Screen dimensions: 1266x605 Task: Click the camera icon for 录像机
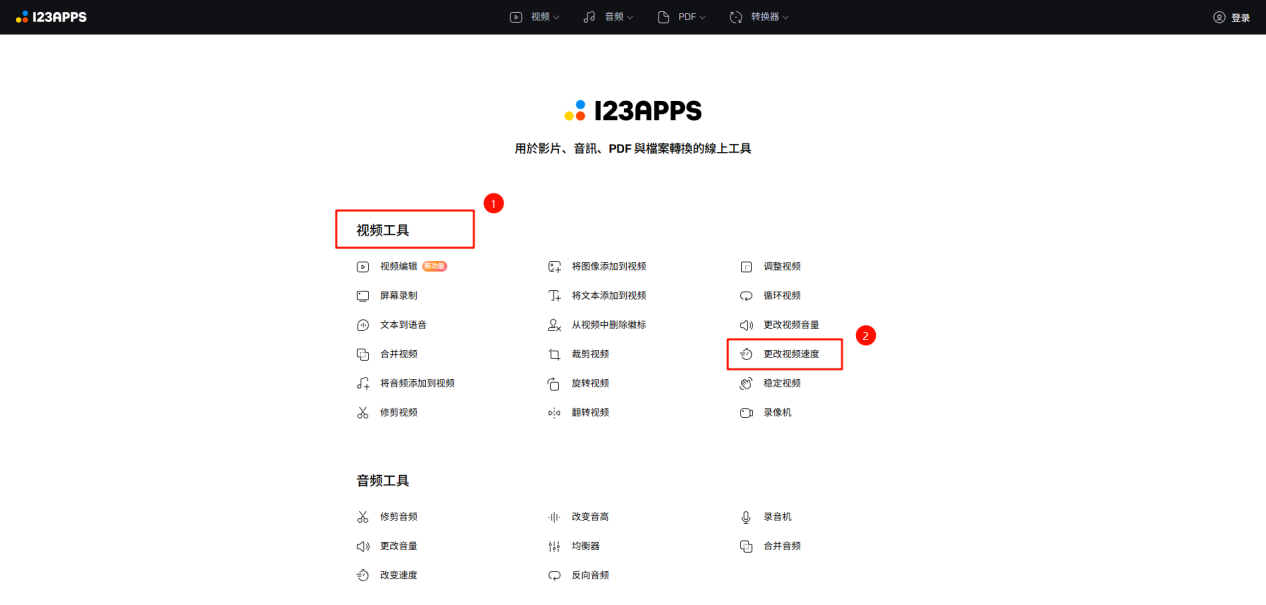(746, 412)
